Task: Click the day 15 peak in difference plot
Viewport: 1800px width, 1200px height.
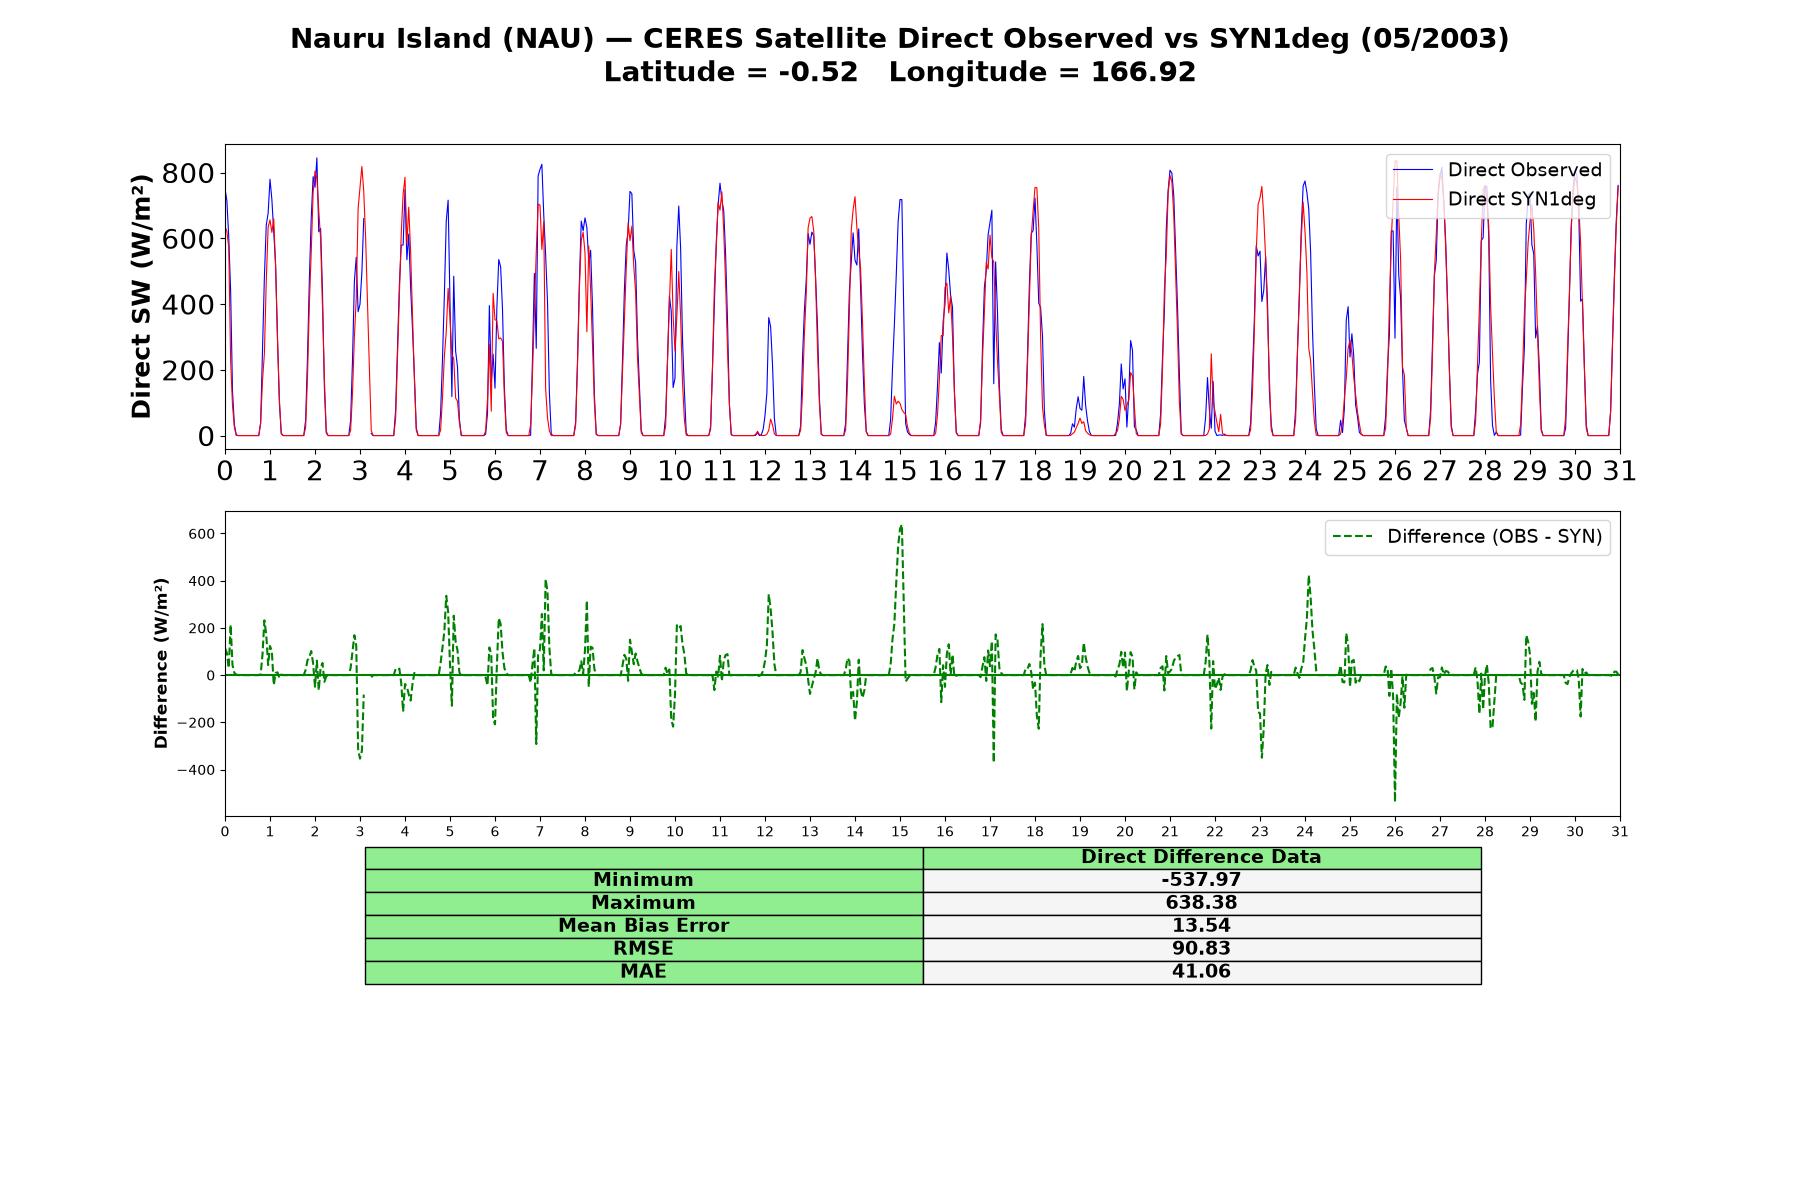Action: [901, 525]
